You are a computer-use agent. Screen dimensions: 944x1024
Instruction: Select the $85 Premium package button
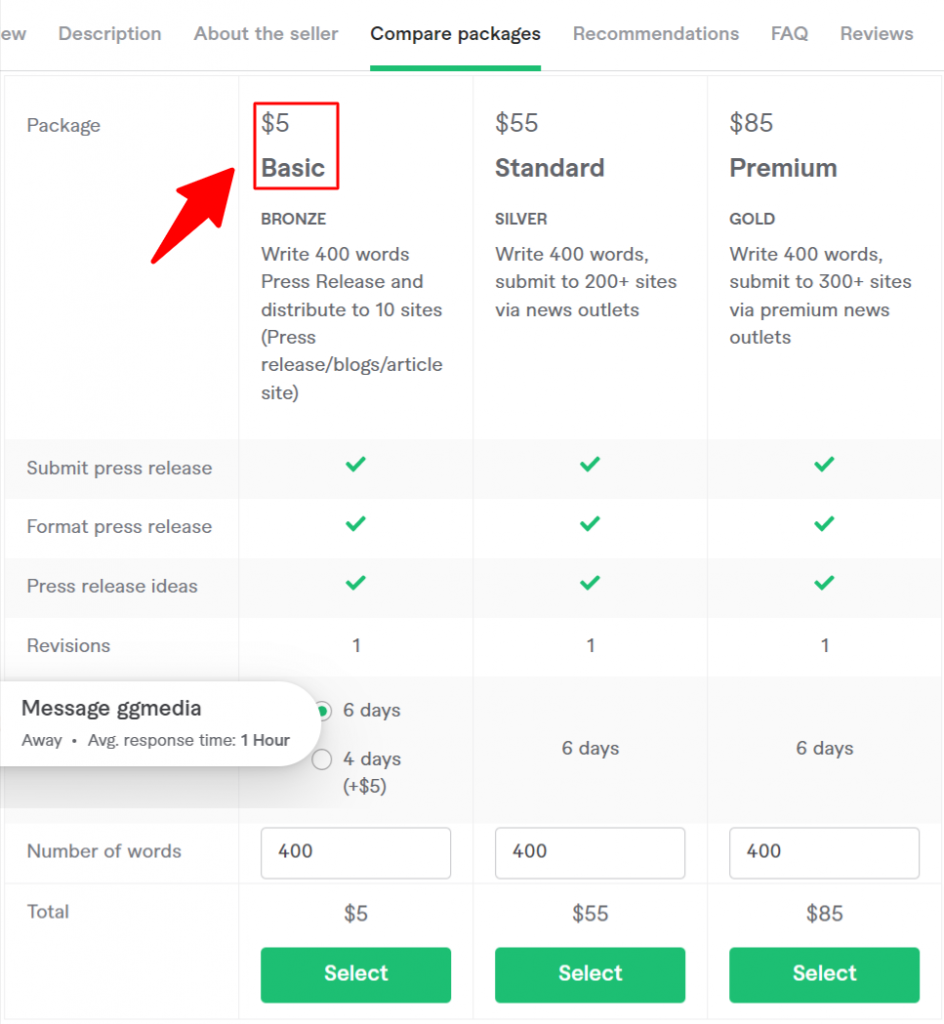(x=825, y=974)
